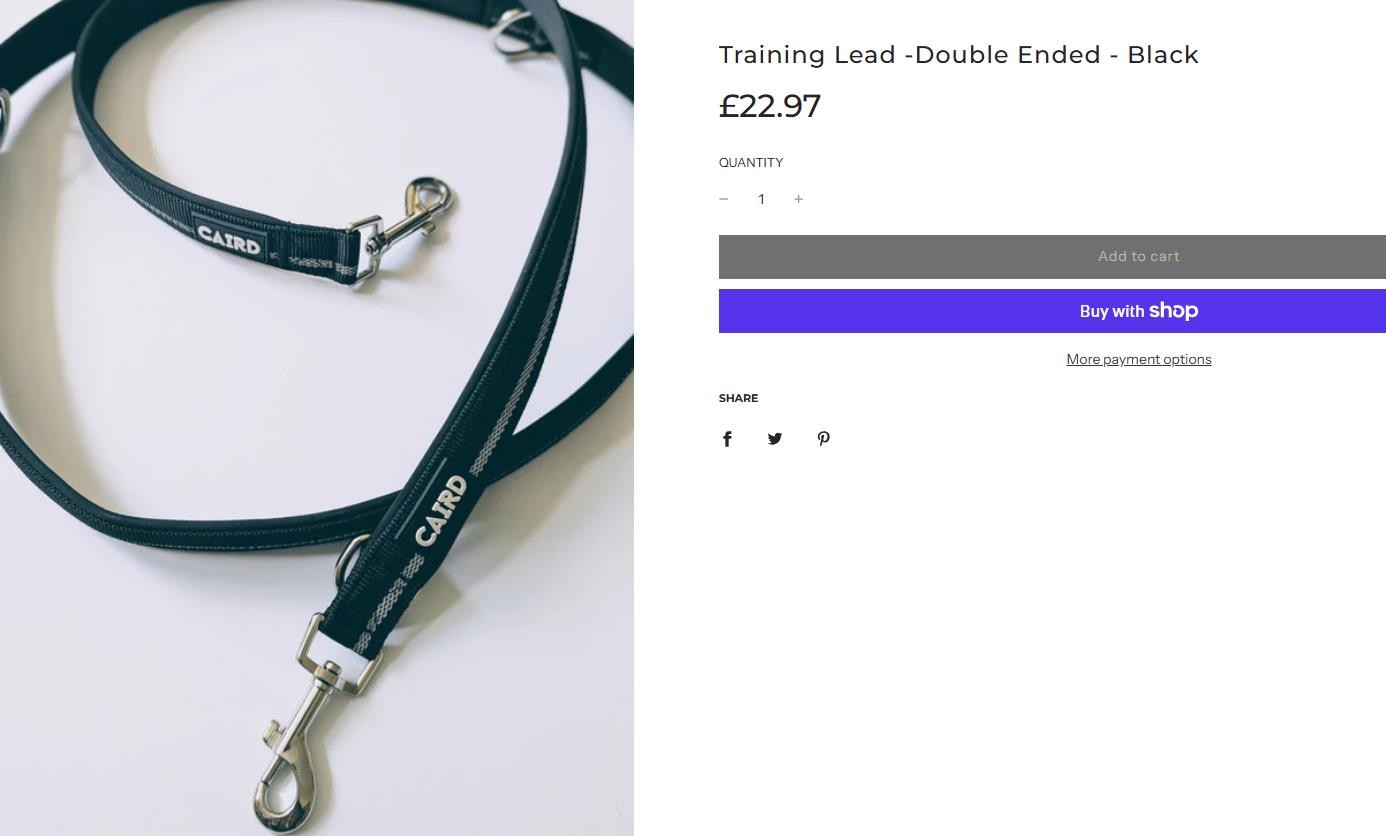The width and height of the screenshot is (1386, 836).
Task: Click the CAIRD logo on upper strap
Action: pos(229,240)
